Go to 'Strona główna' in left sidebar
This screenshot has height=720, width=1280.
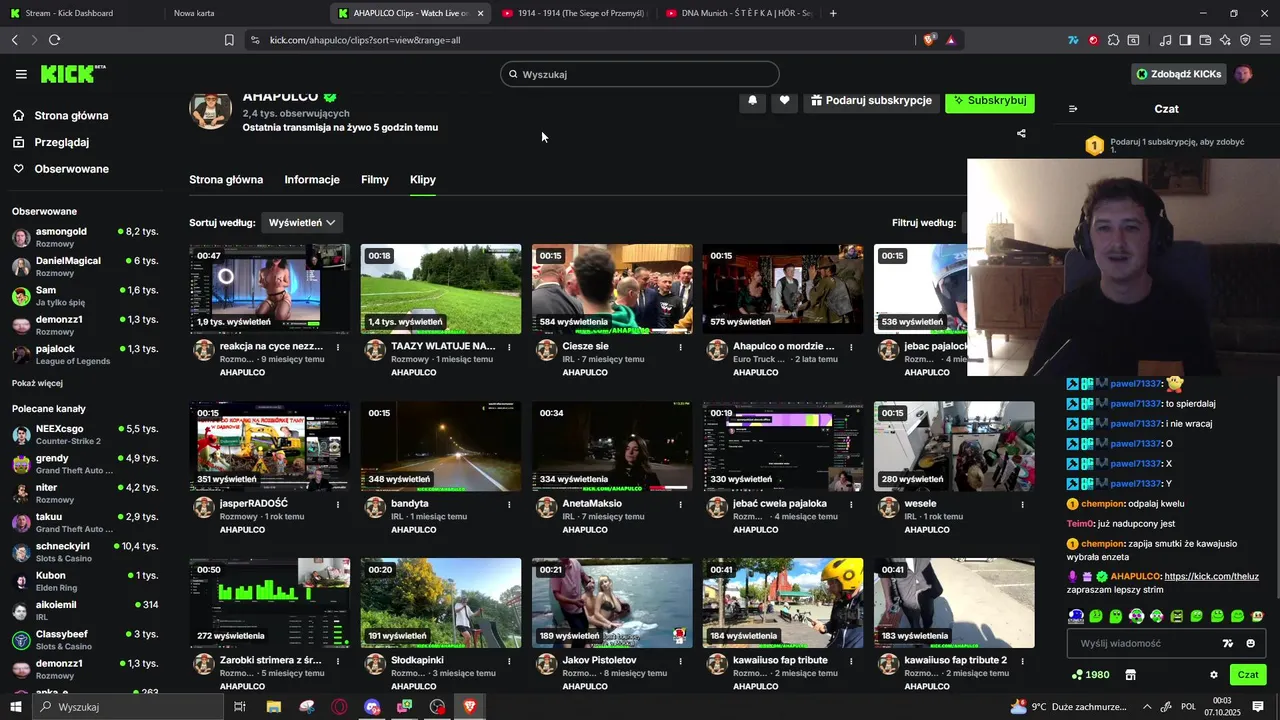pyautogui.click(x=61, y=116)
